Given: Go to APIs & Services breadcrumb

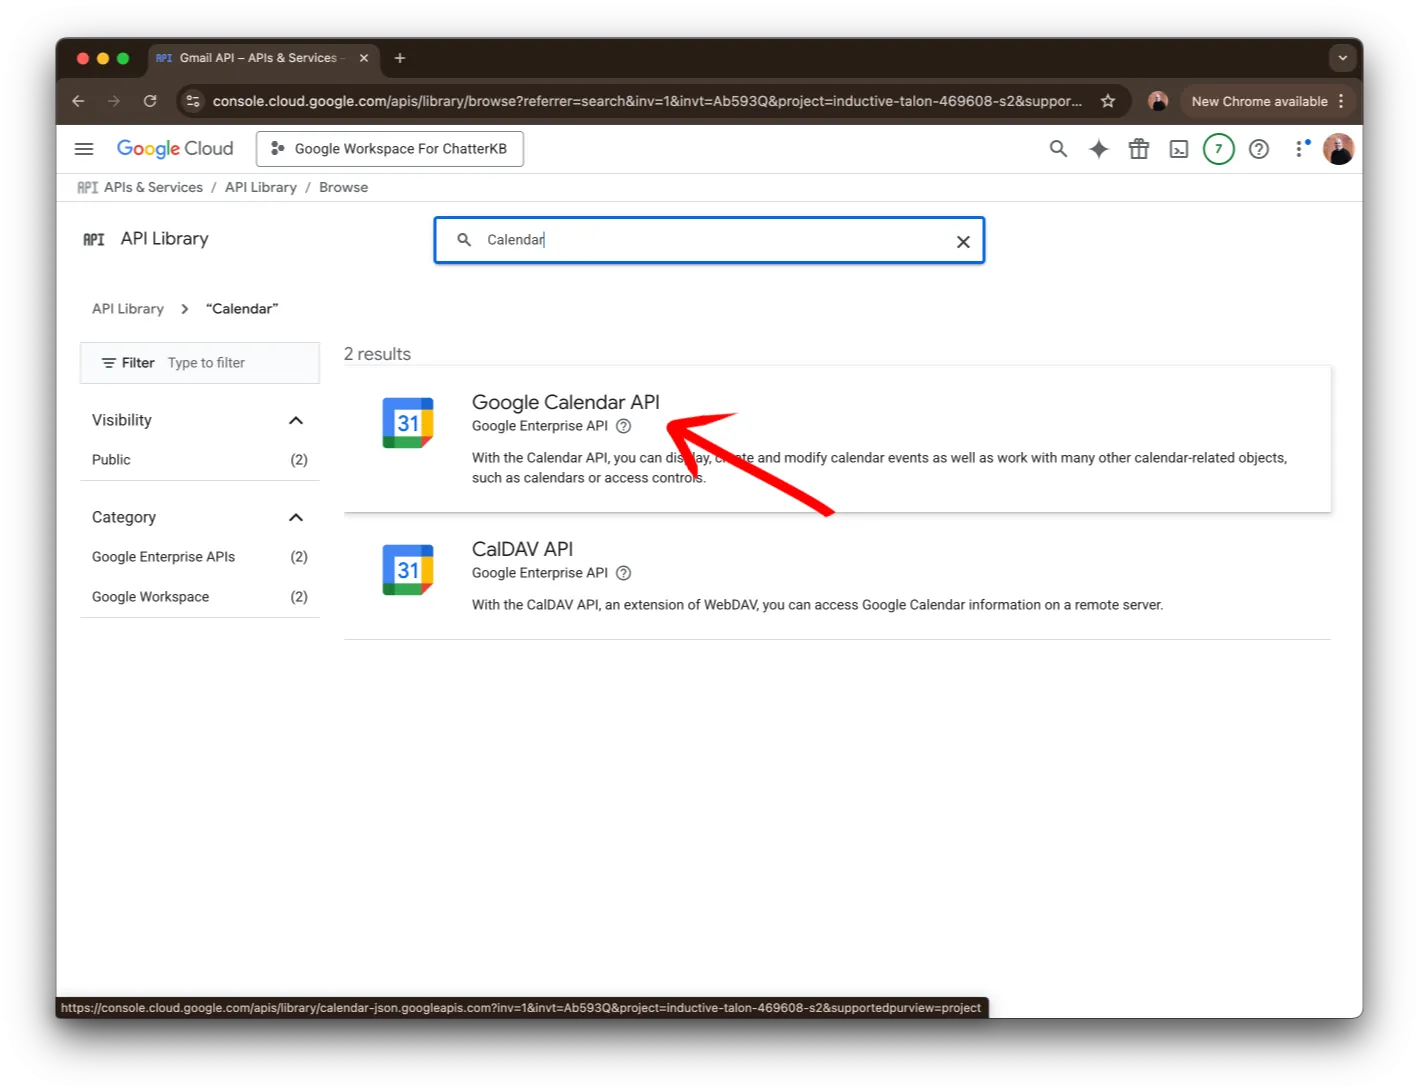Looking at the screenshot, I should point(153,187).
